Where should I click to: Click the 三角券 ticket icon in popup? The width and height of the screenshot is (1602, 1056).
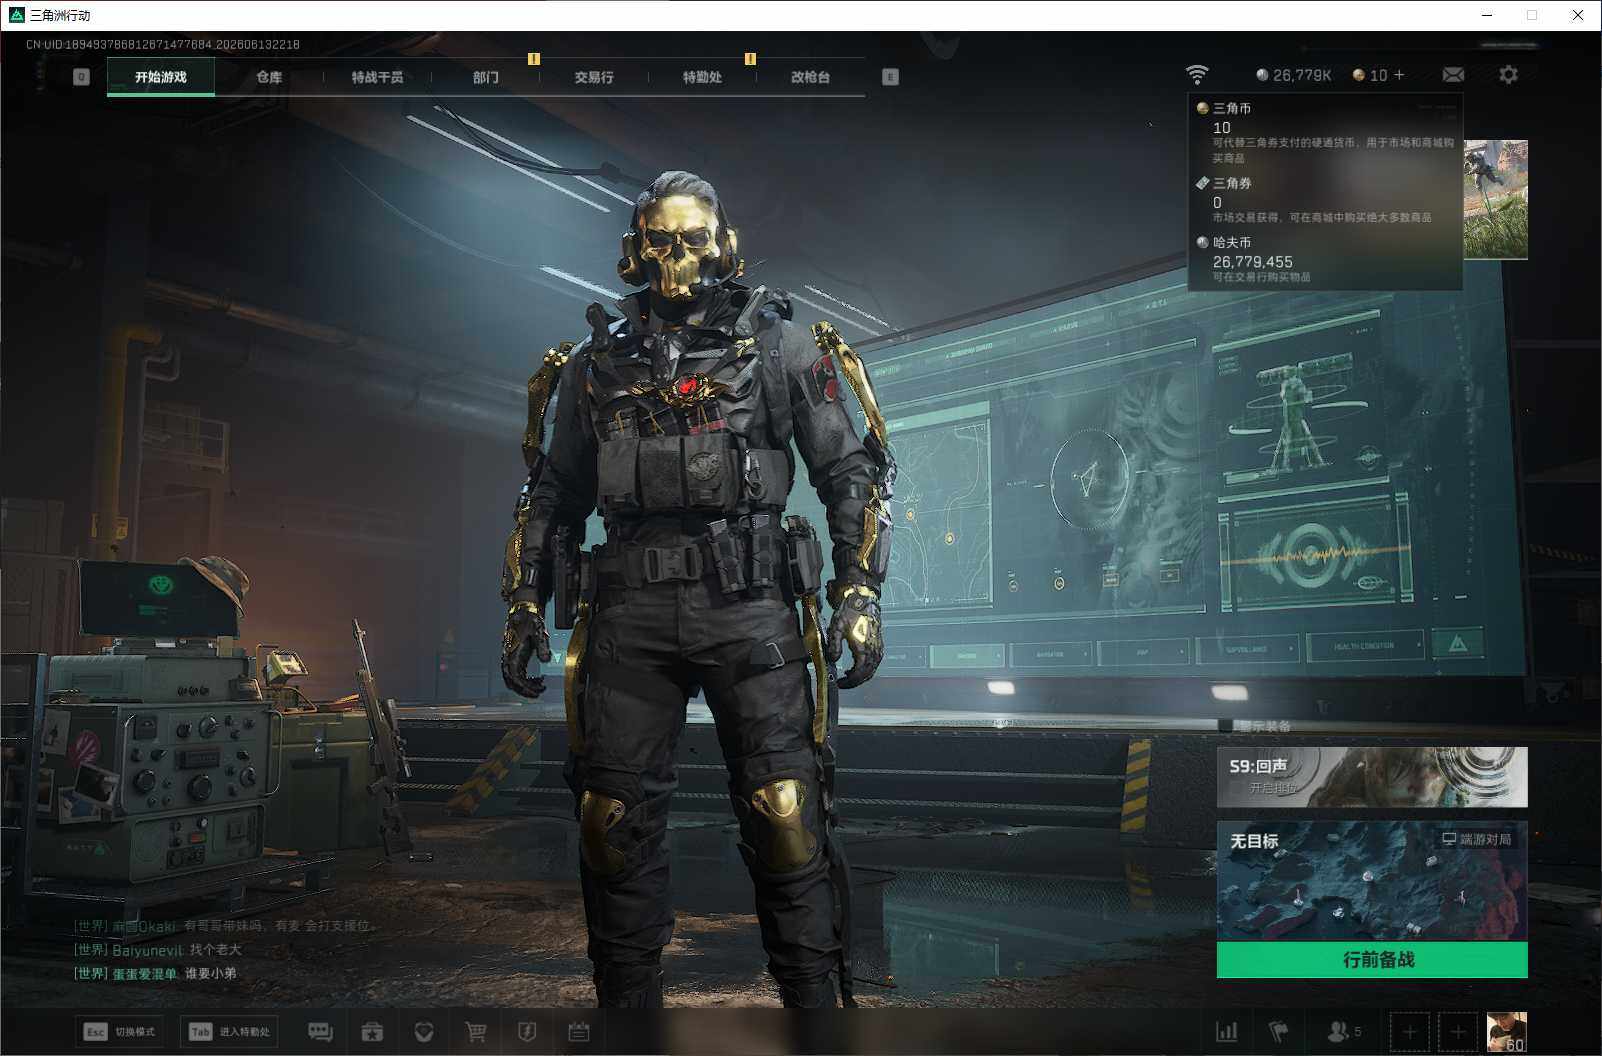coord(1202,183)
